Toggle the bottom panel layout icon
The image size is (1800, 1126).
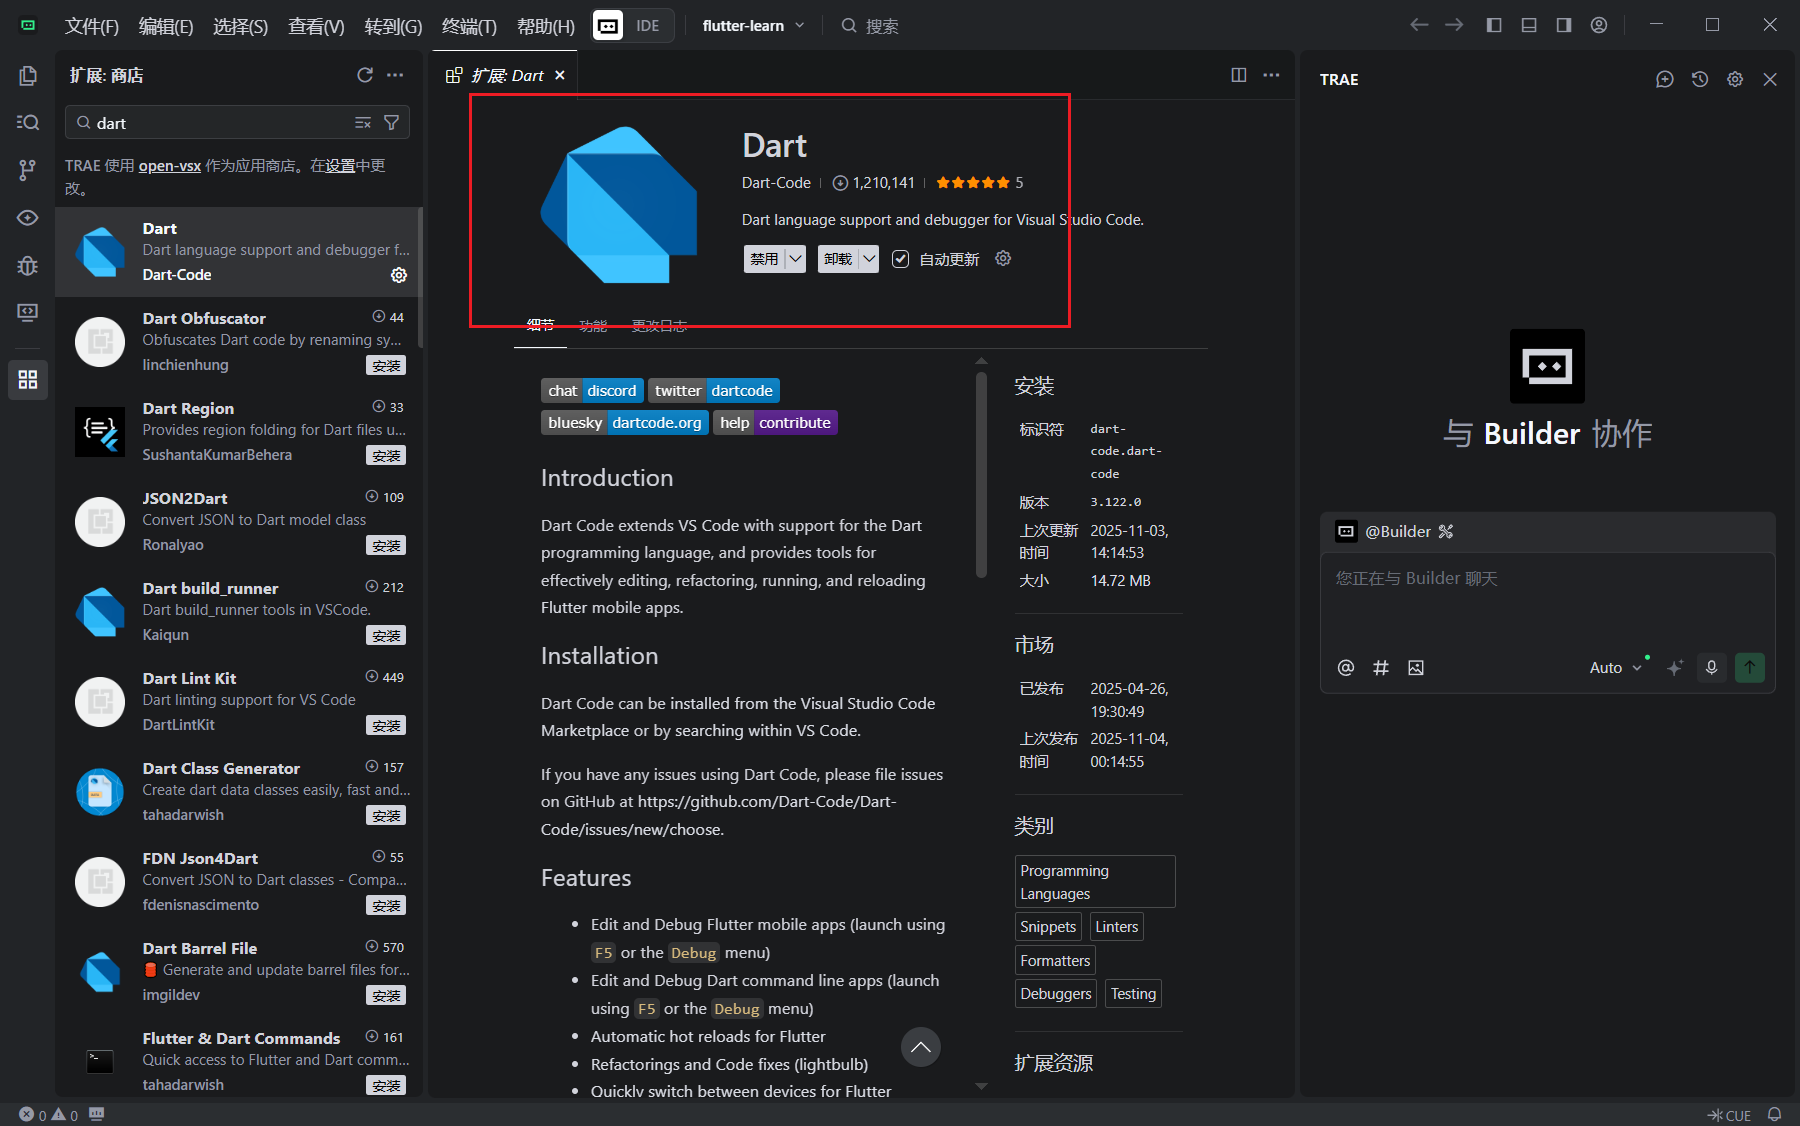click(1529, 25)
